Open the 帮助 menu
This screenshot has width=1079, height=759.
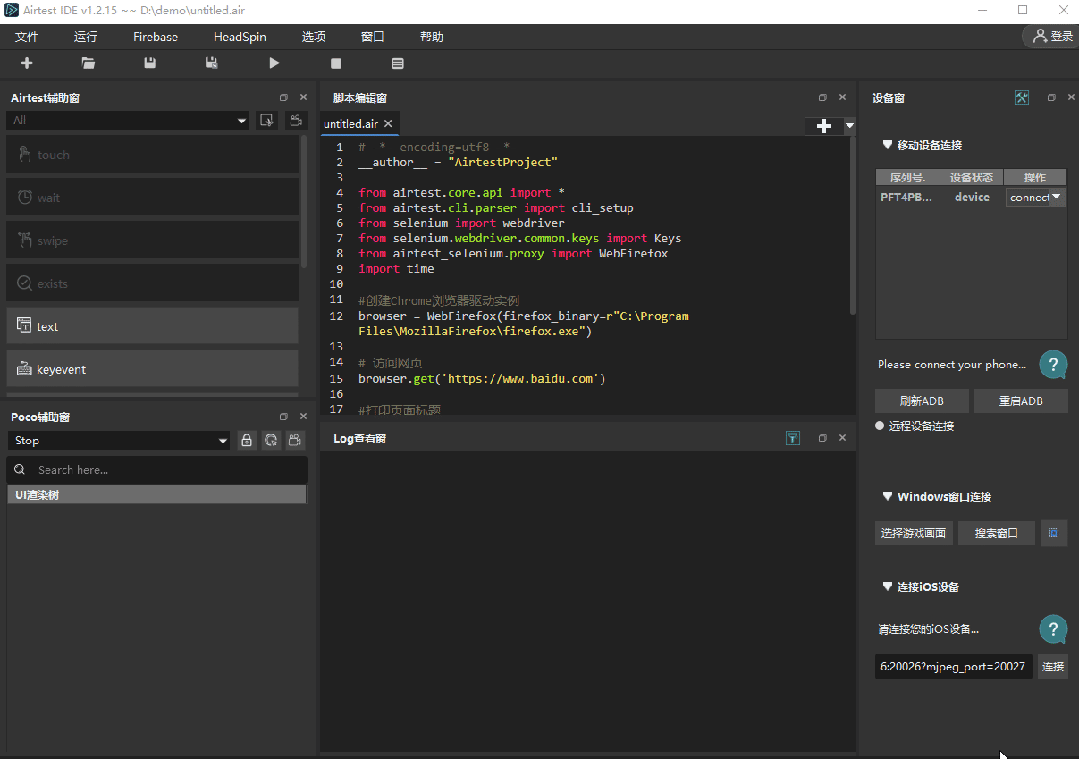coord(431,36)
